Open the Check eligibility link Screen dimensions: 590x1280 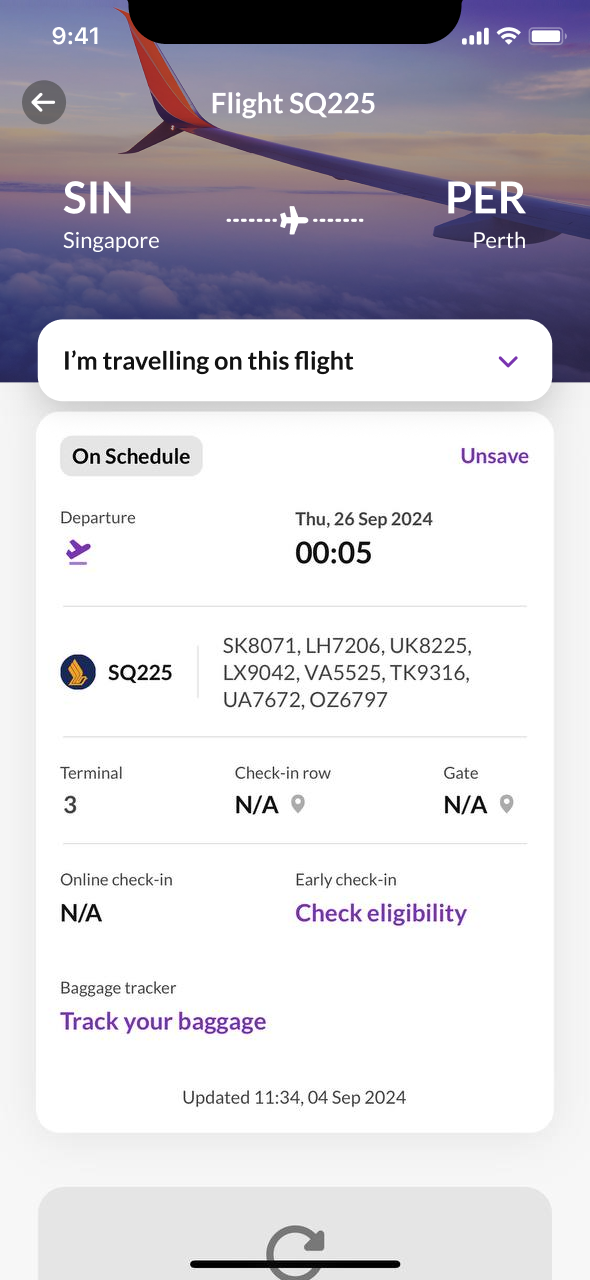pos(381,913)
